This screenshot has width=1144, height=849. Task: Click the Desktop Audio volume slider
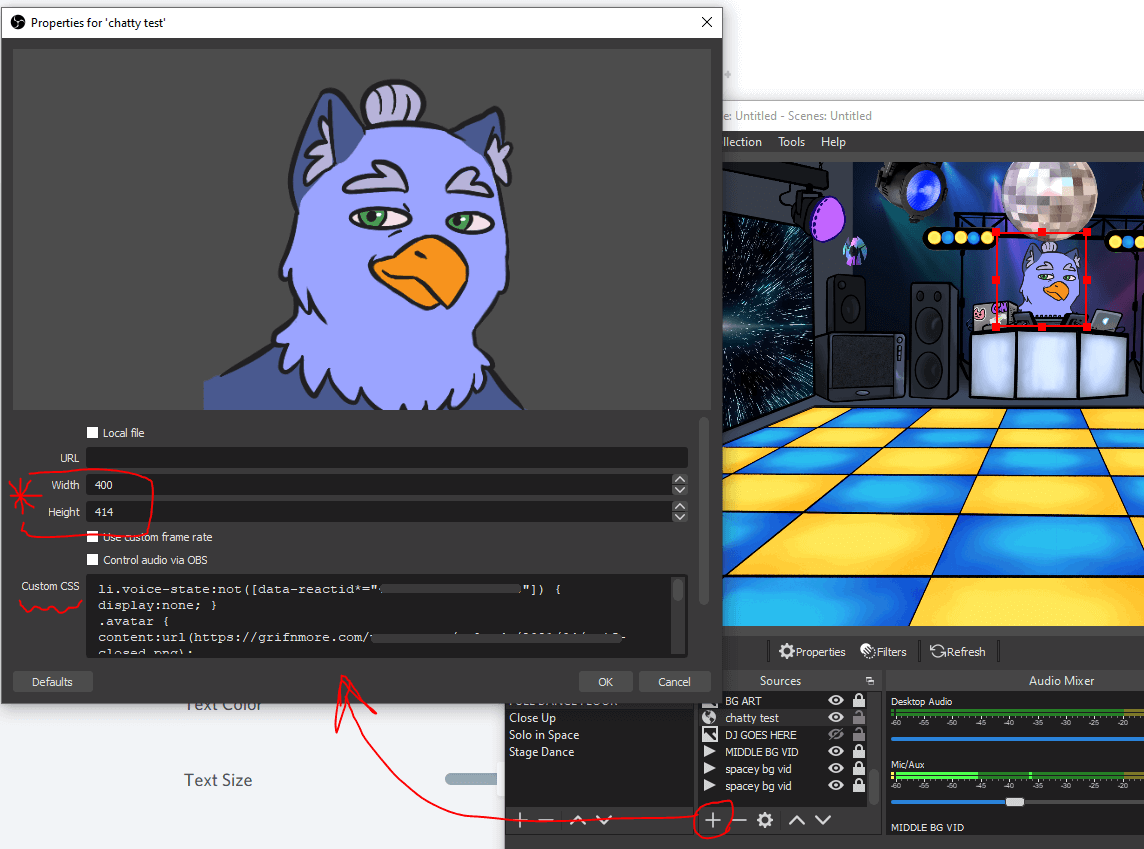[x=1017, y=739]
